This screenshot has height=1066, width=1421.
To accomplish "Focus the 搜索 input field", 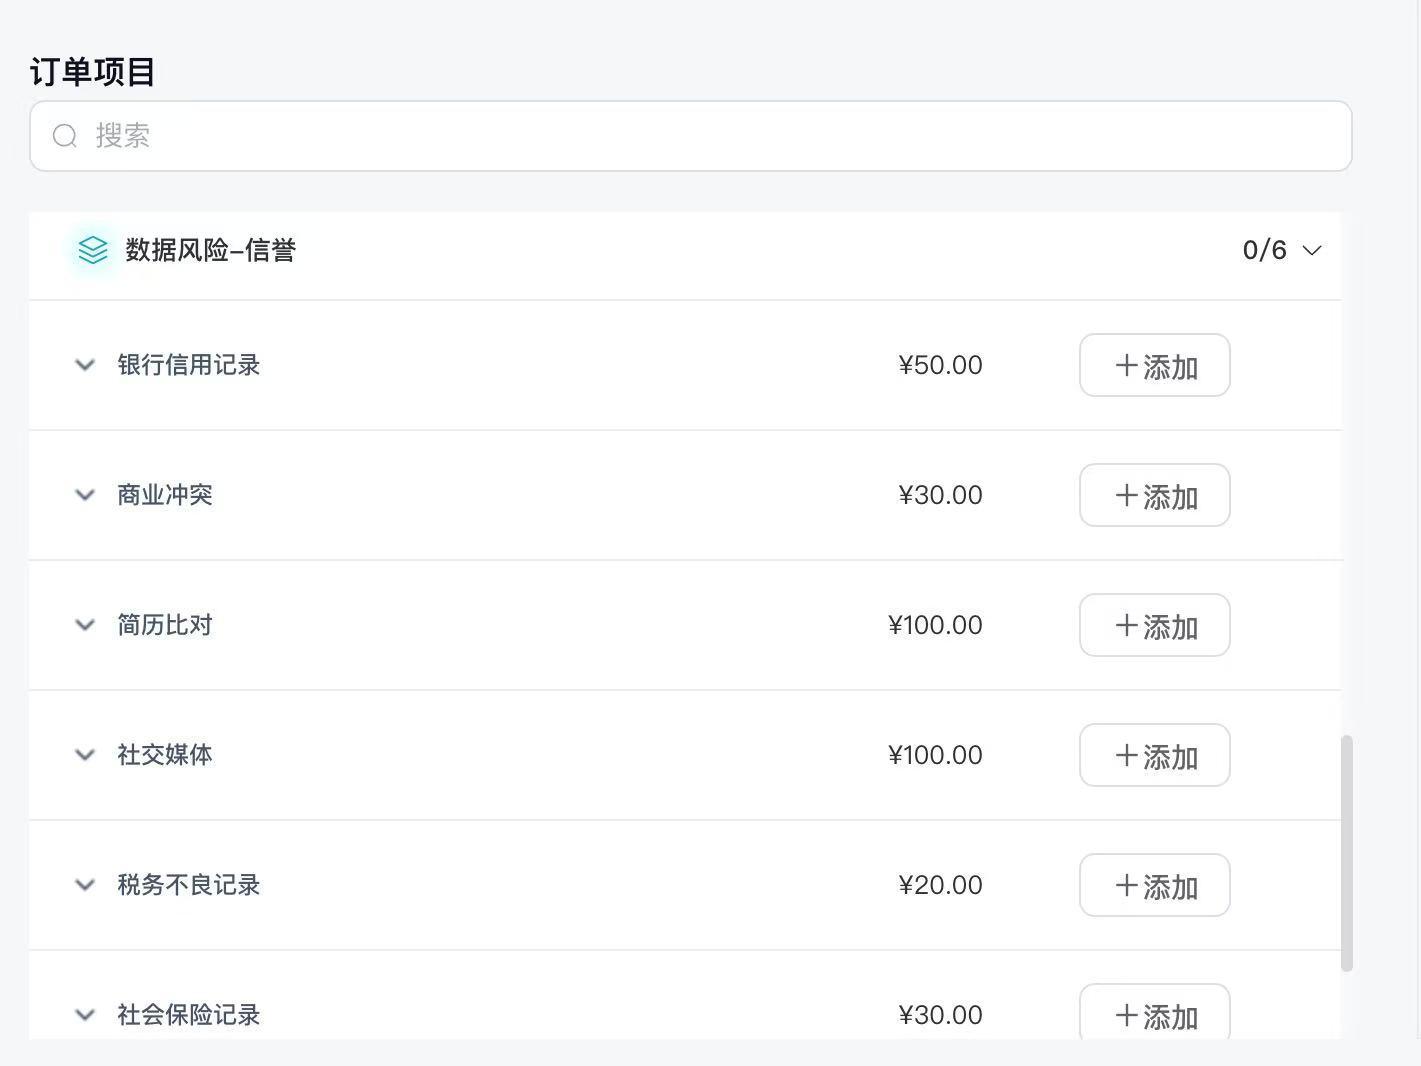I will click(691, 136).
